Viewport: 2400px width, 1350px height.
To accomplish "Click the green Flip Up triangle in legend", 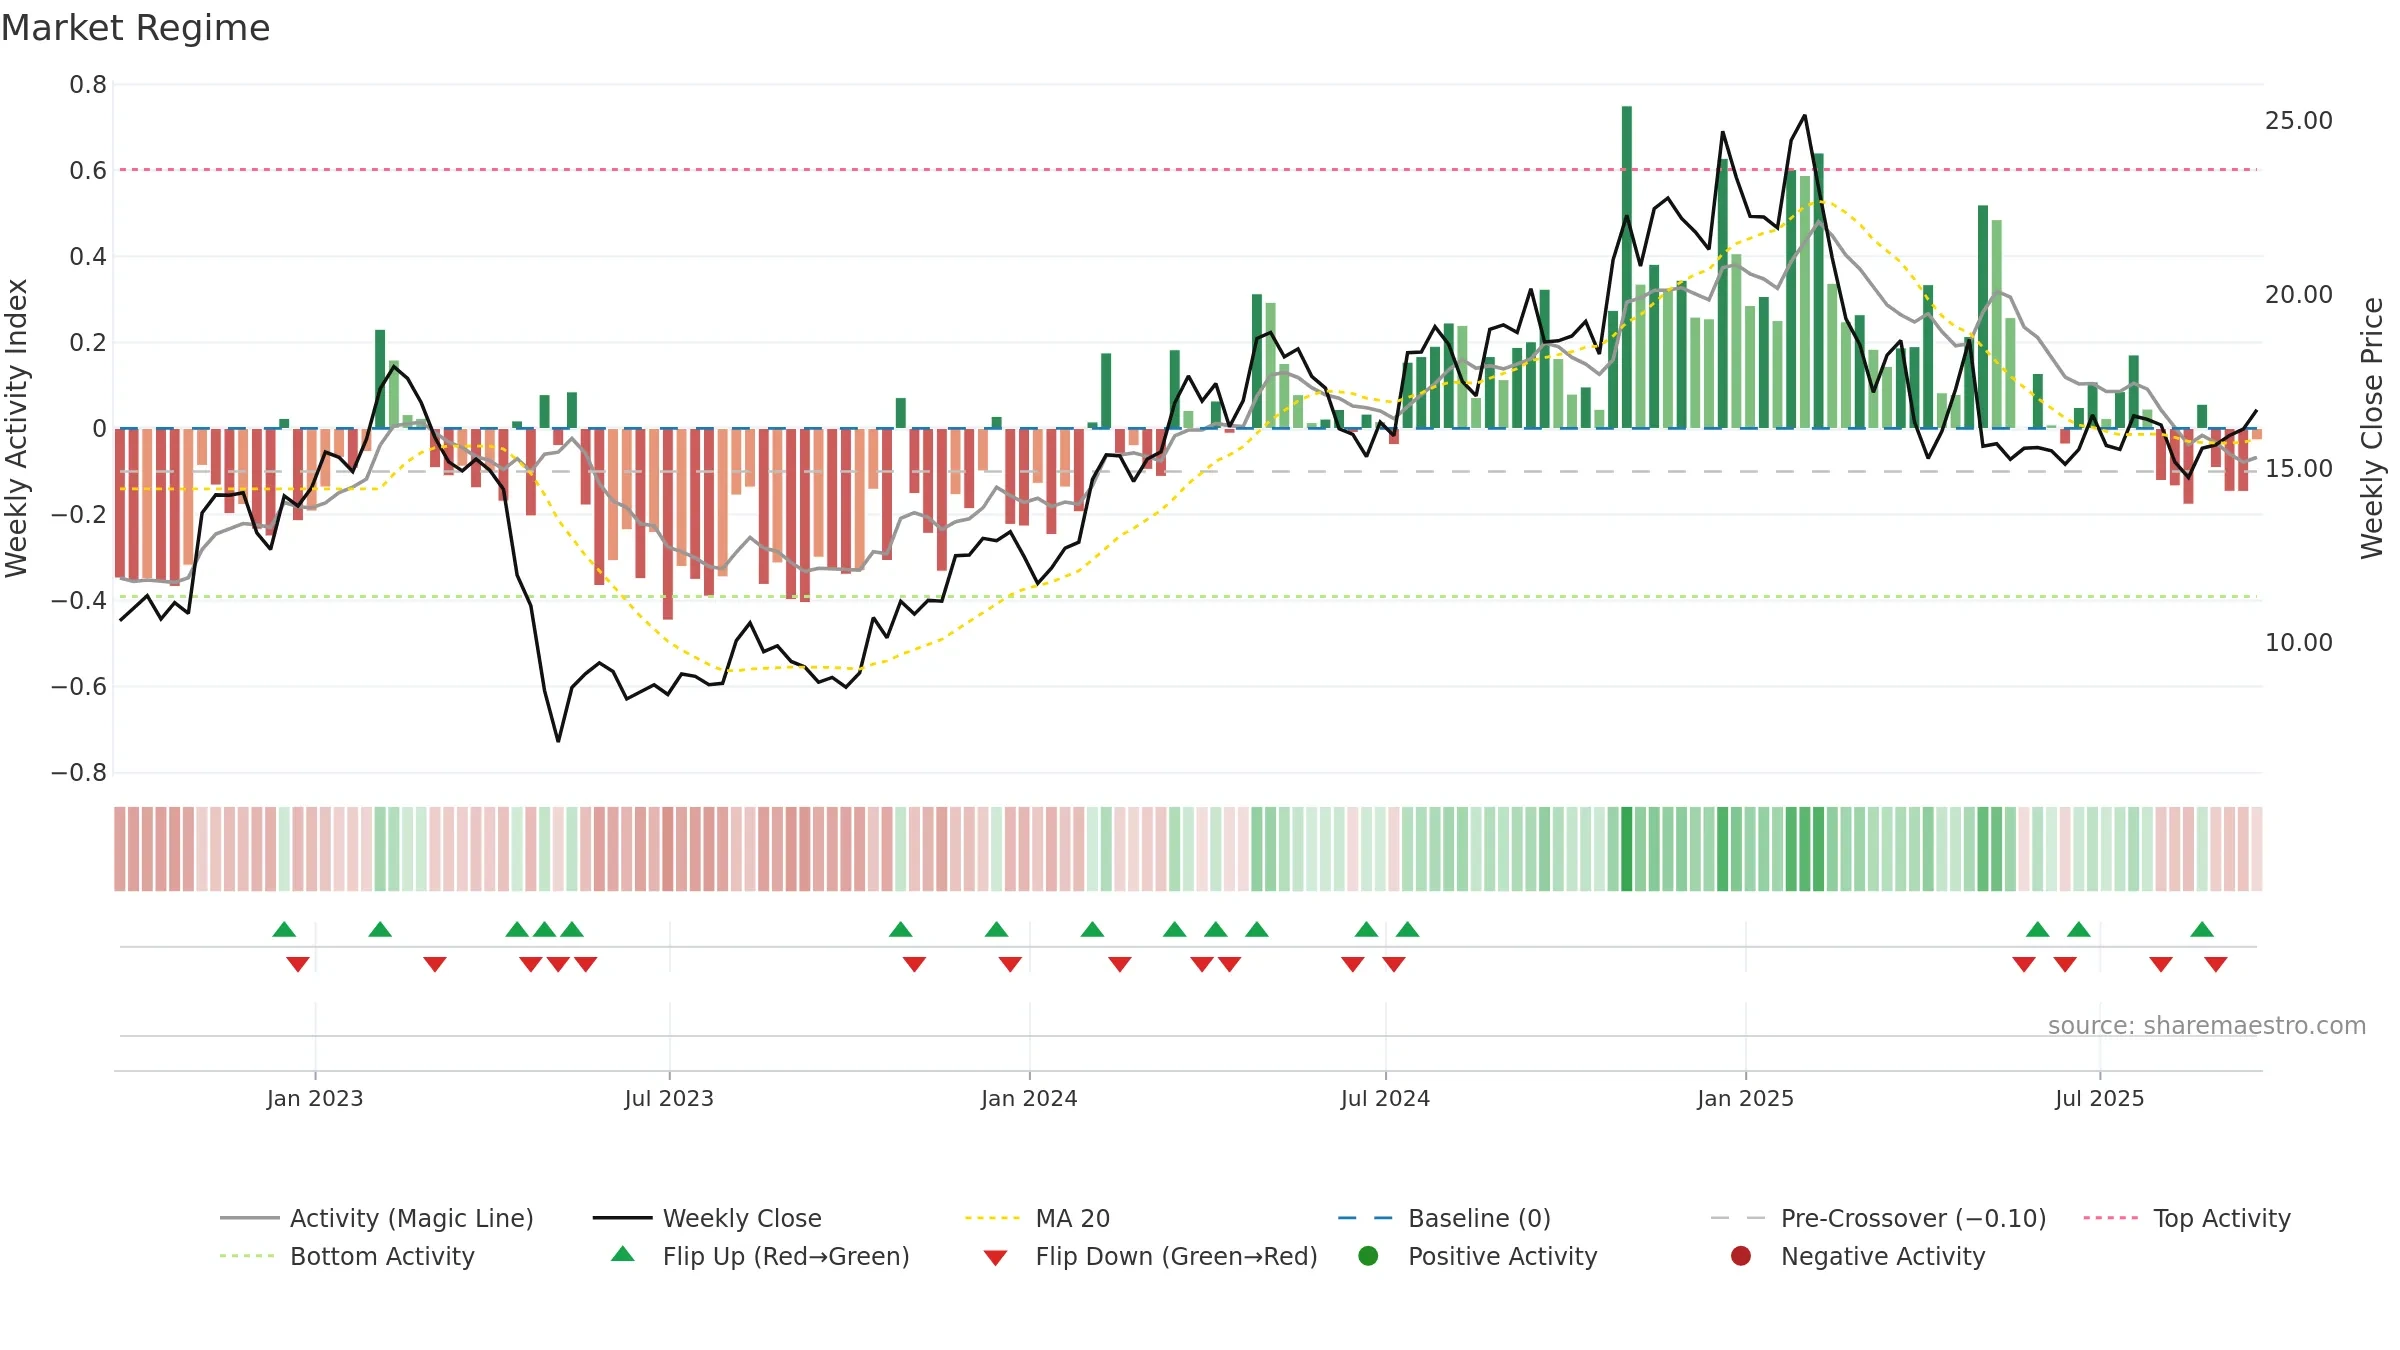I will click(623, 1254).
